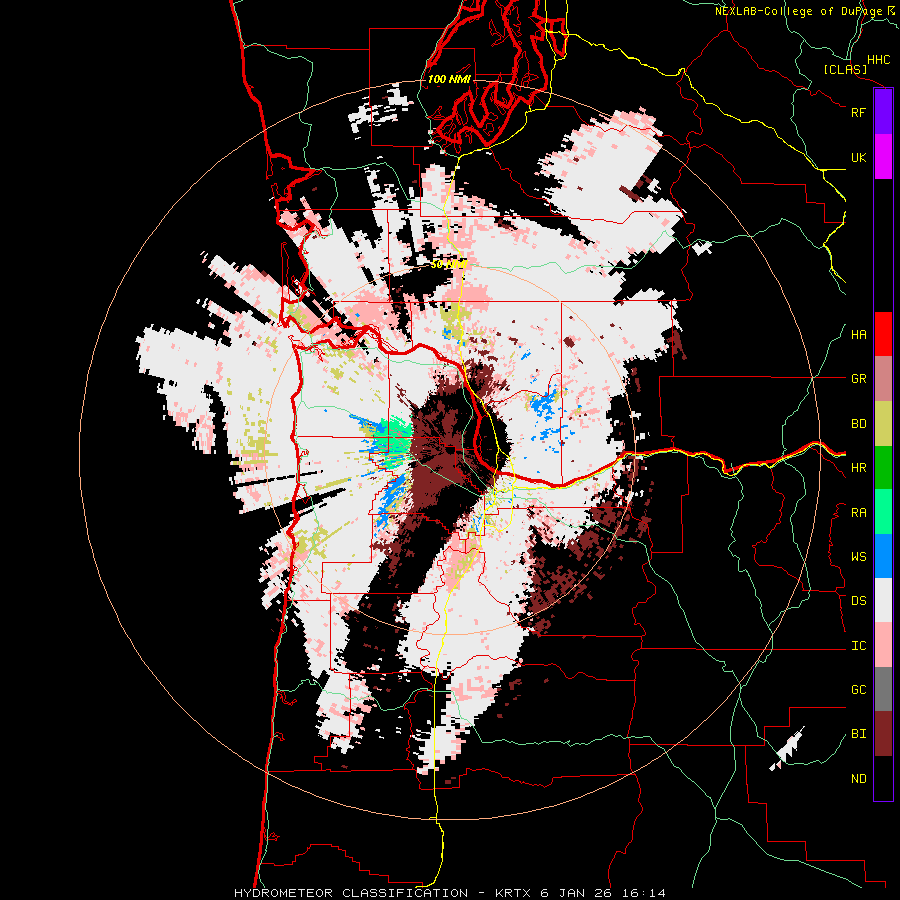The image size is (900, 900).
Task: Click the IC legend label
Action: 859,646
